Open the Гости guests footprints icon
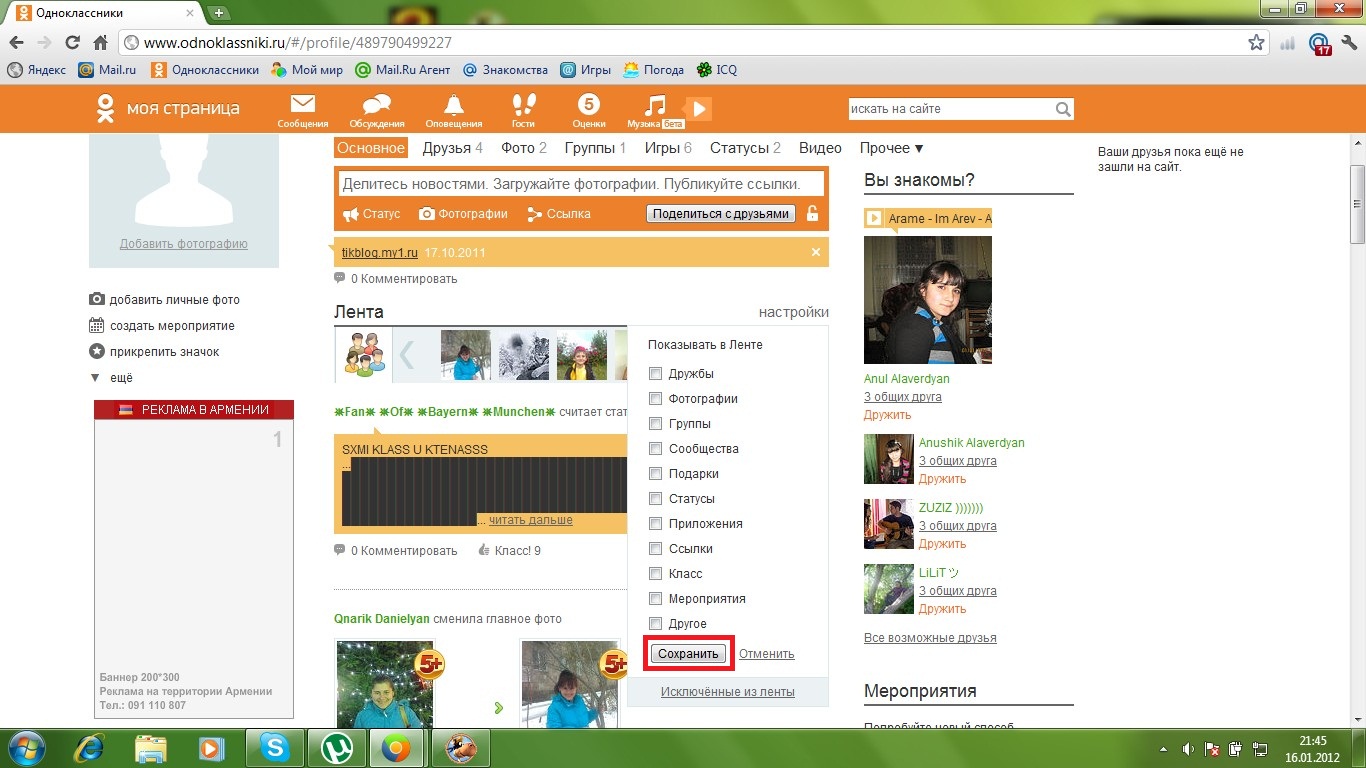The height and width of the screenshot is (768, 1366). pyautogui.click(x=523, y=110)
